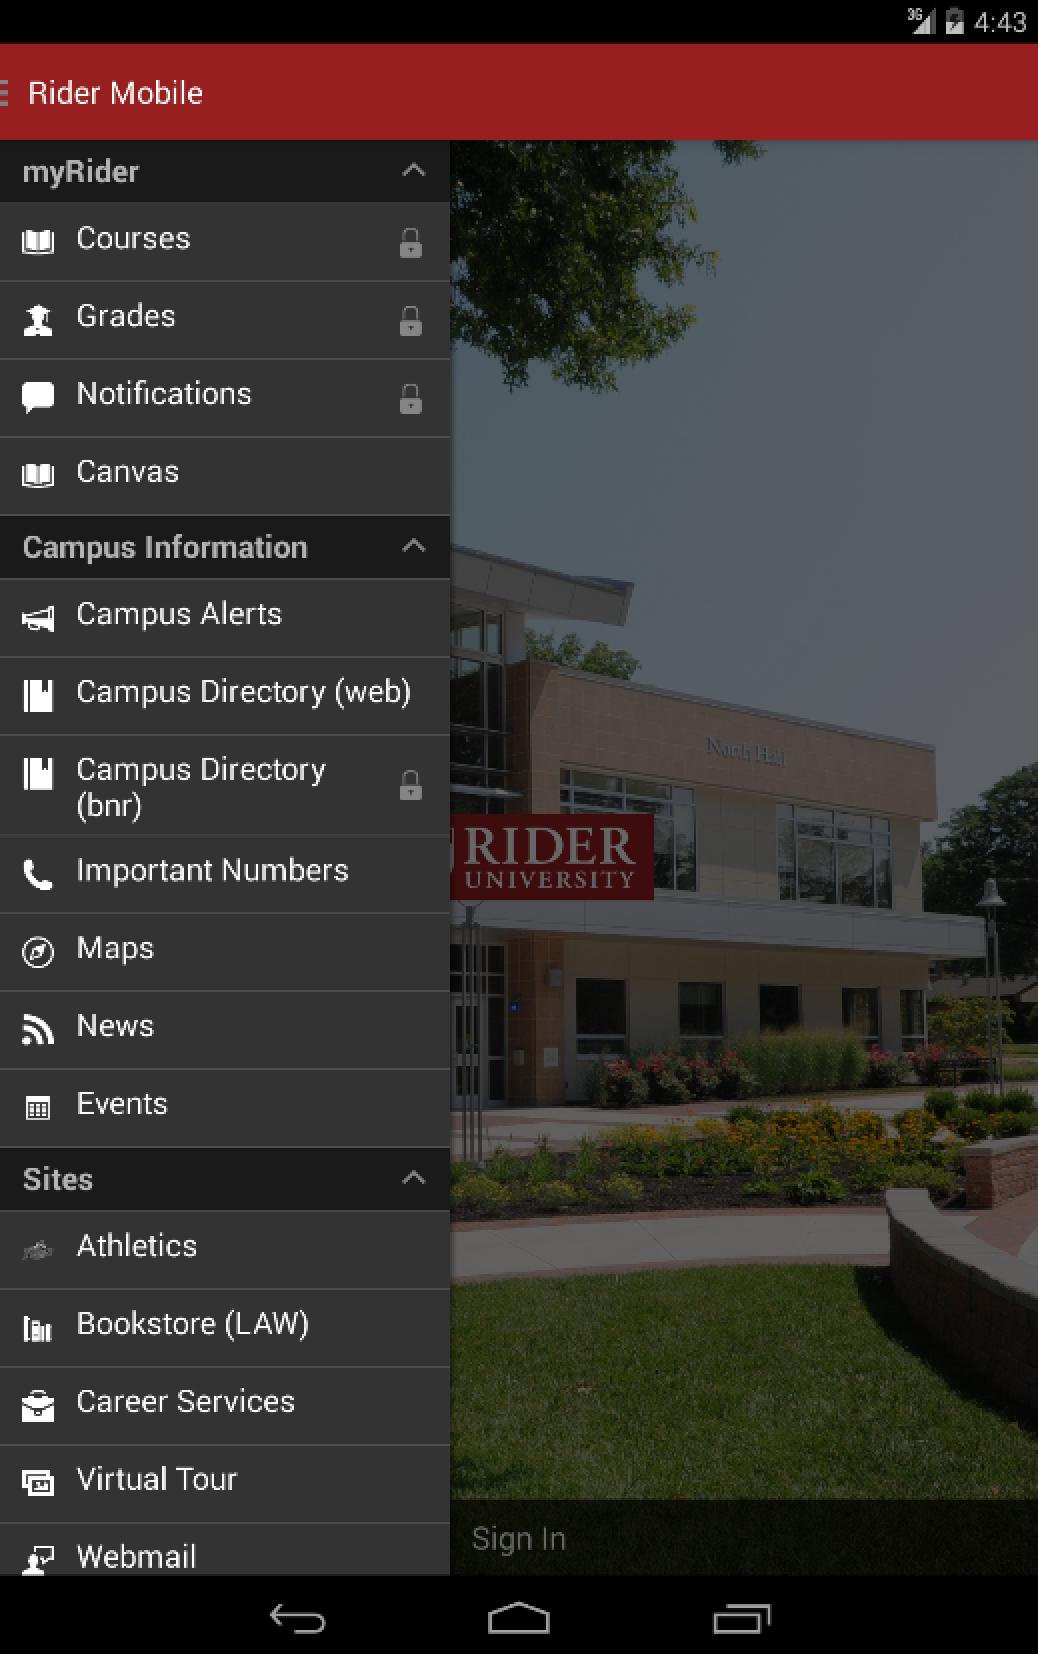Viewport: 1038px width, 1654px height.
Task: Tap the lock icon next to Courses
Action: click(x=410, y=242)
